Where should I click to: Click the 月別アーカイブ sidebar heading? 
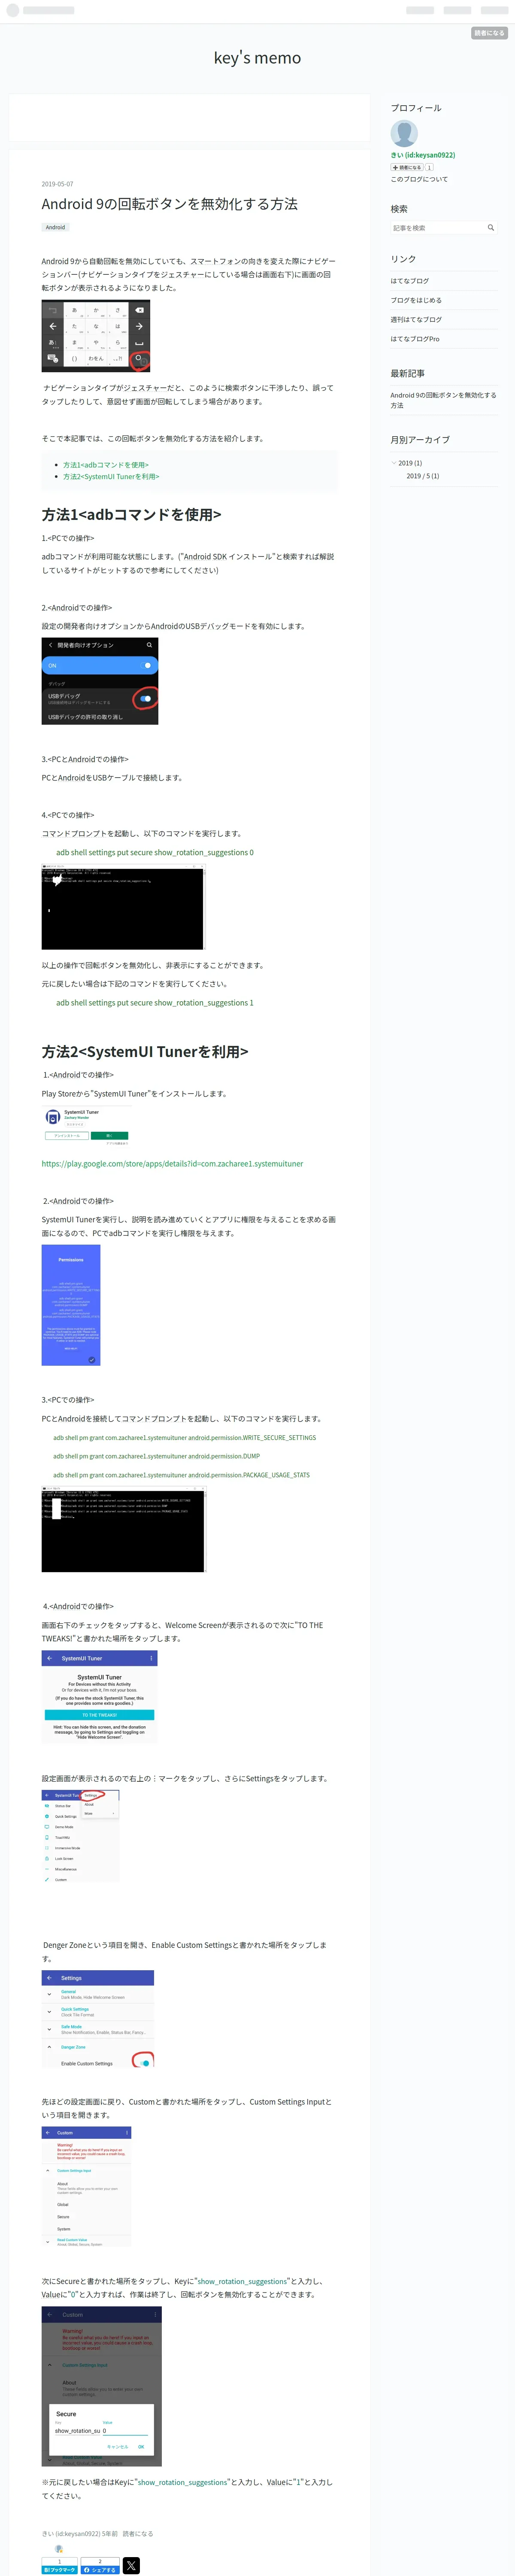pos(420,440)
